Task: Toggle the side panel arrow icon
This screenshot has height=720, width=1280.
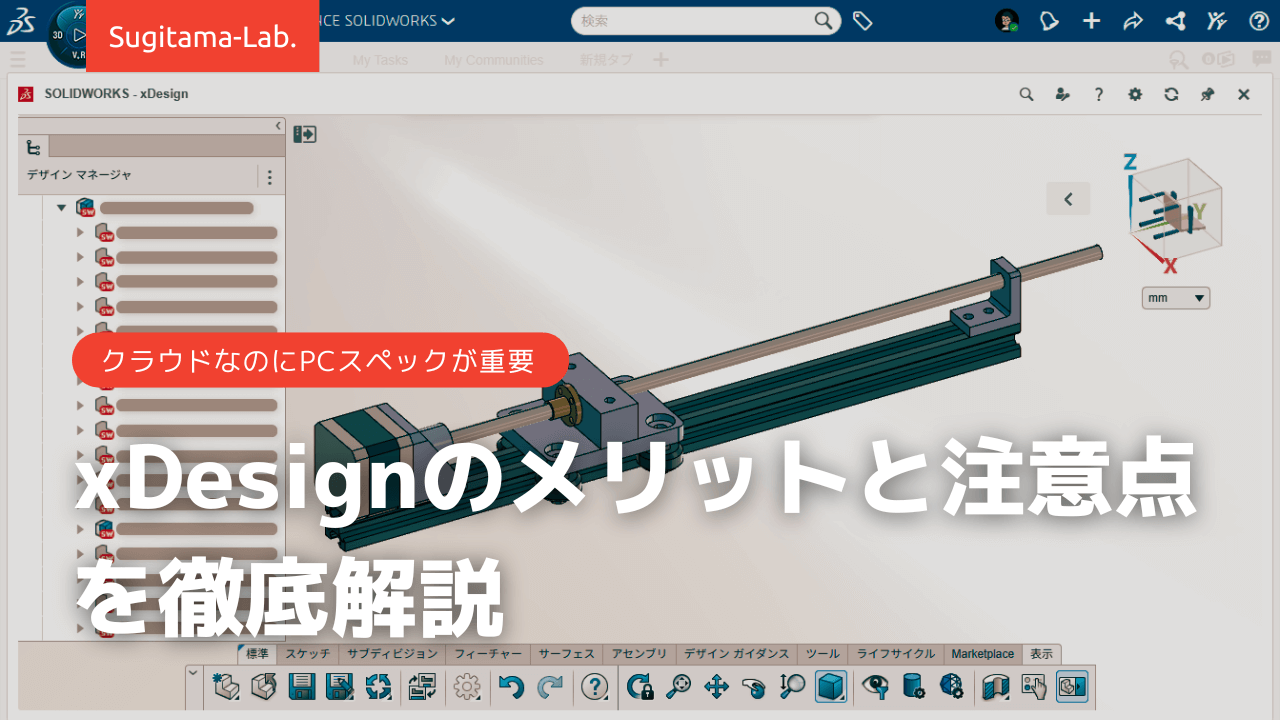Action: point(304,134)
